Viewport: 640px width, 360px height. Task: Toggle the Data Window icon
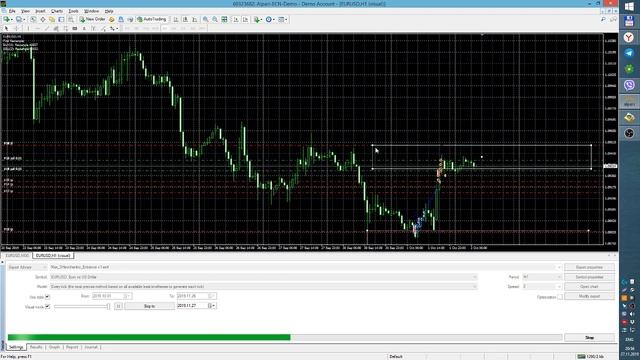42,19
